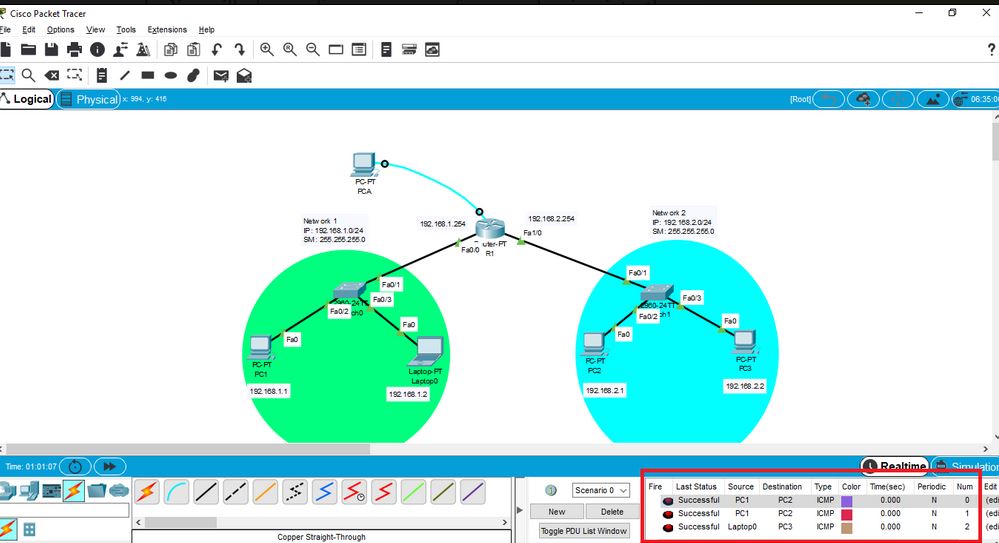Screen dimensions: 999x543
Task: Click purple color swatch of first PDU
Action: pyautogui.click(x=847, y=501)
